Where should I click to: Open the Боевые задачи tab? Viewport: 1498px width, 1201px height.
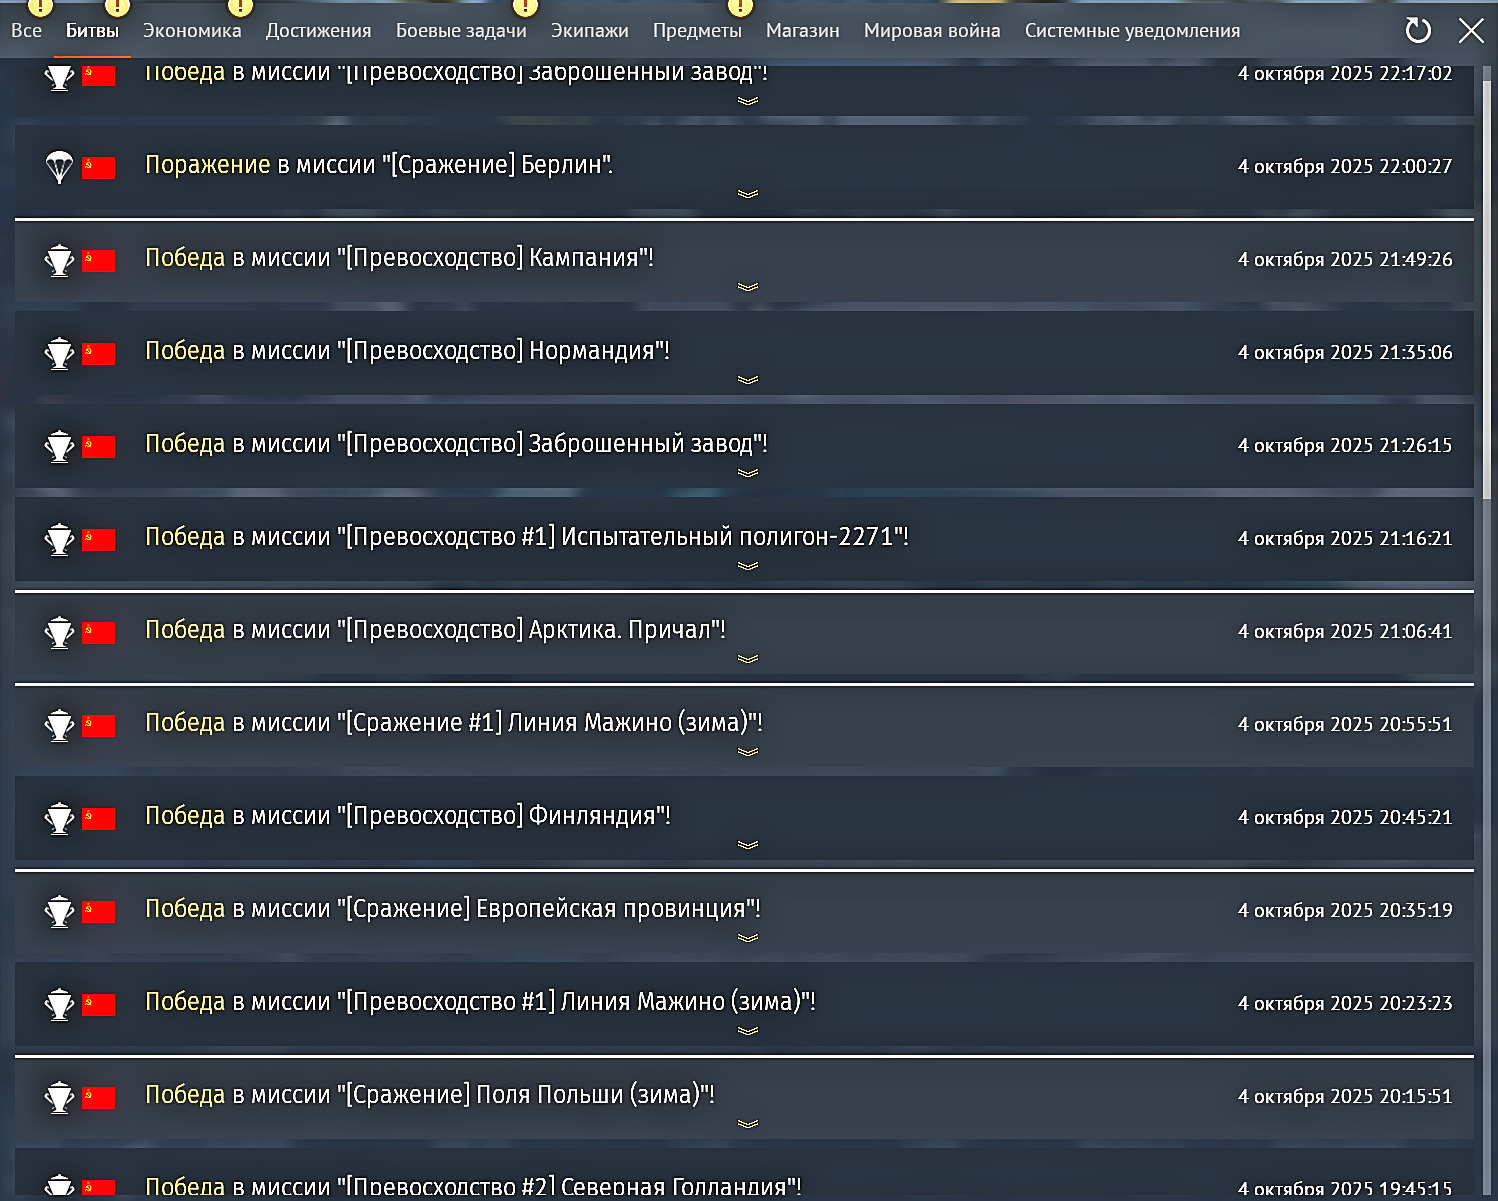461,31
